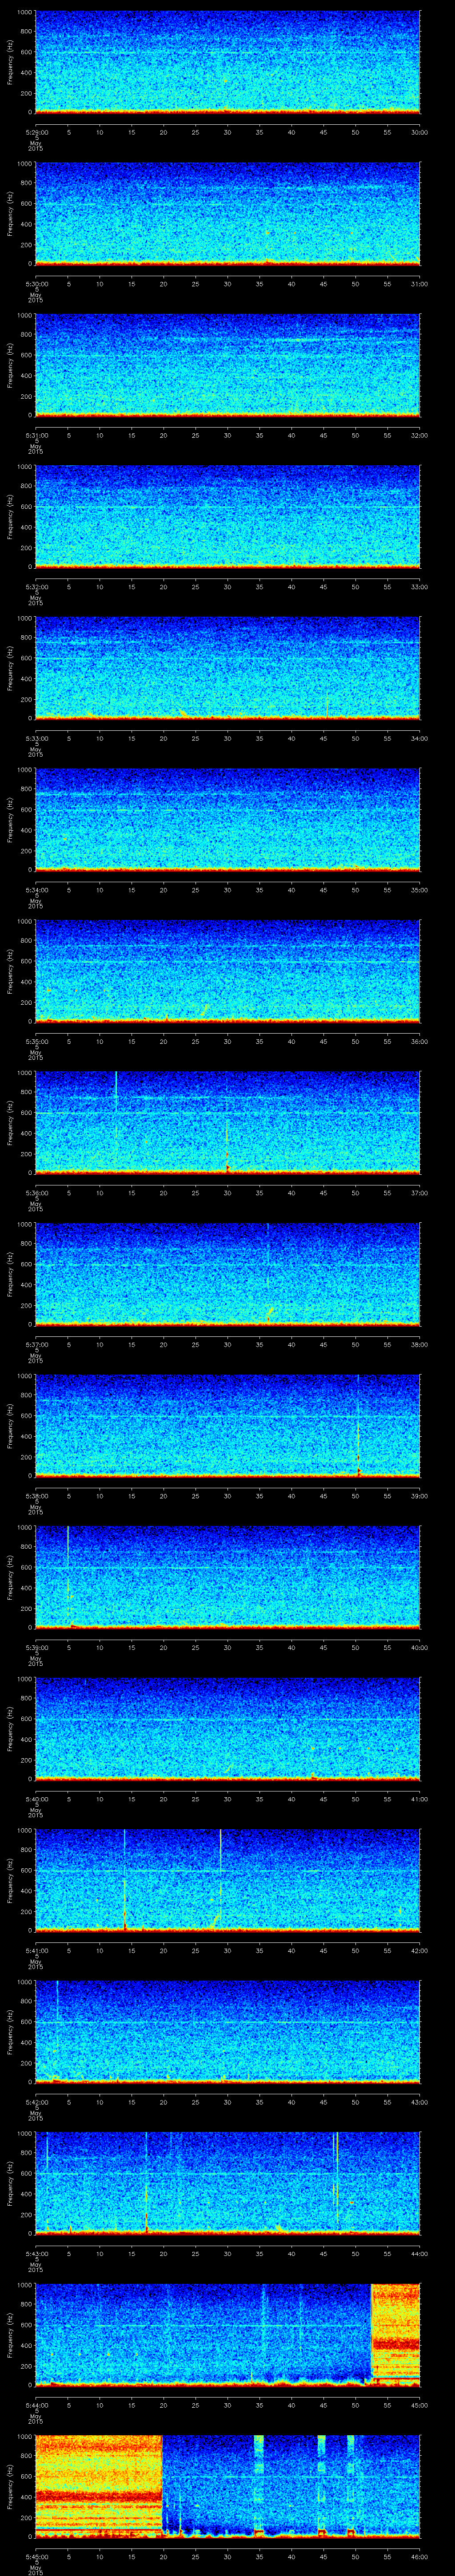Select the spectrogram panel starting at 5:36:00

pyautogui.click(x=227, y=1123)
